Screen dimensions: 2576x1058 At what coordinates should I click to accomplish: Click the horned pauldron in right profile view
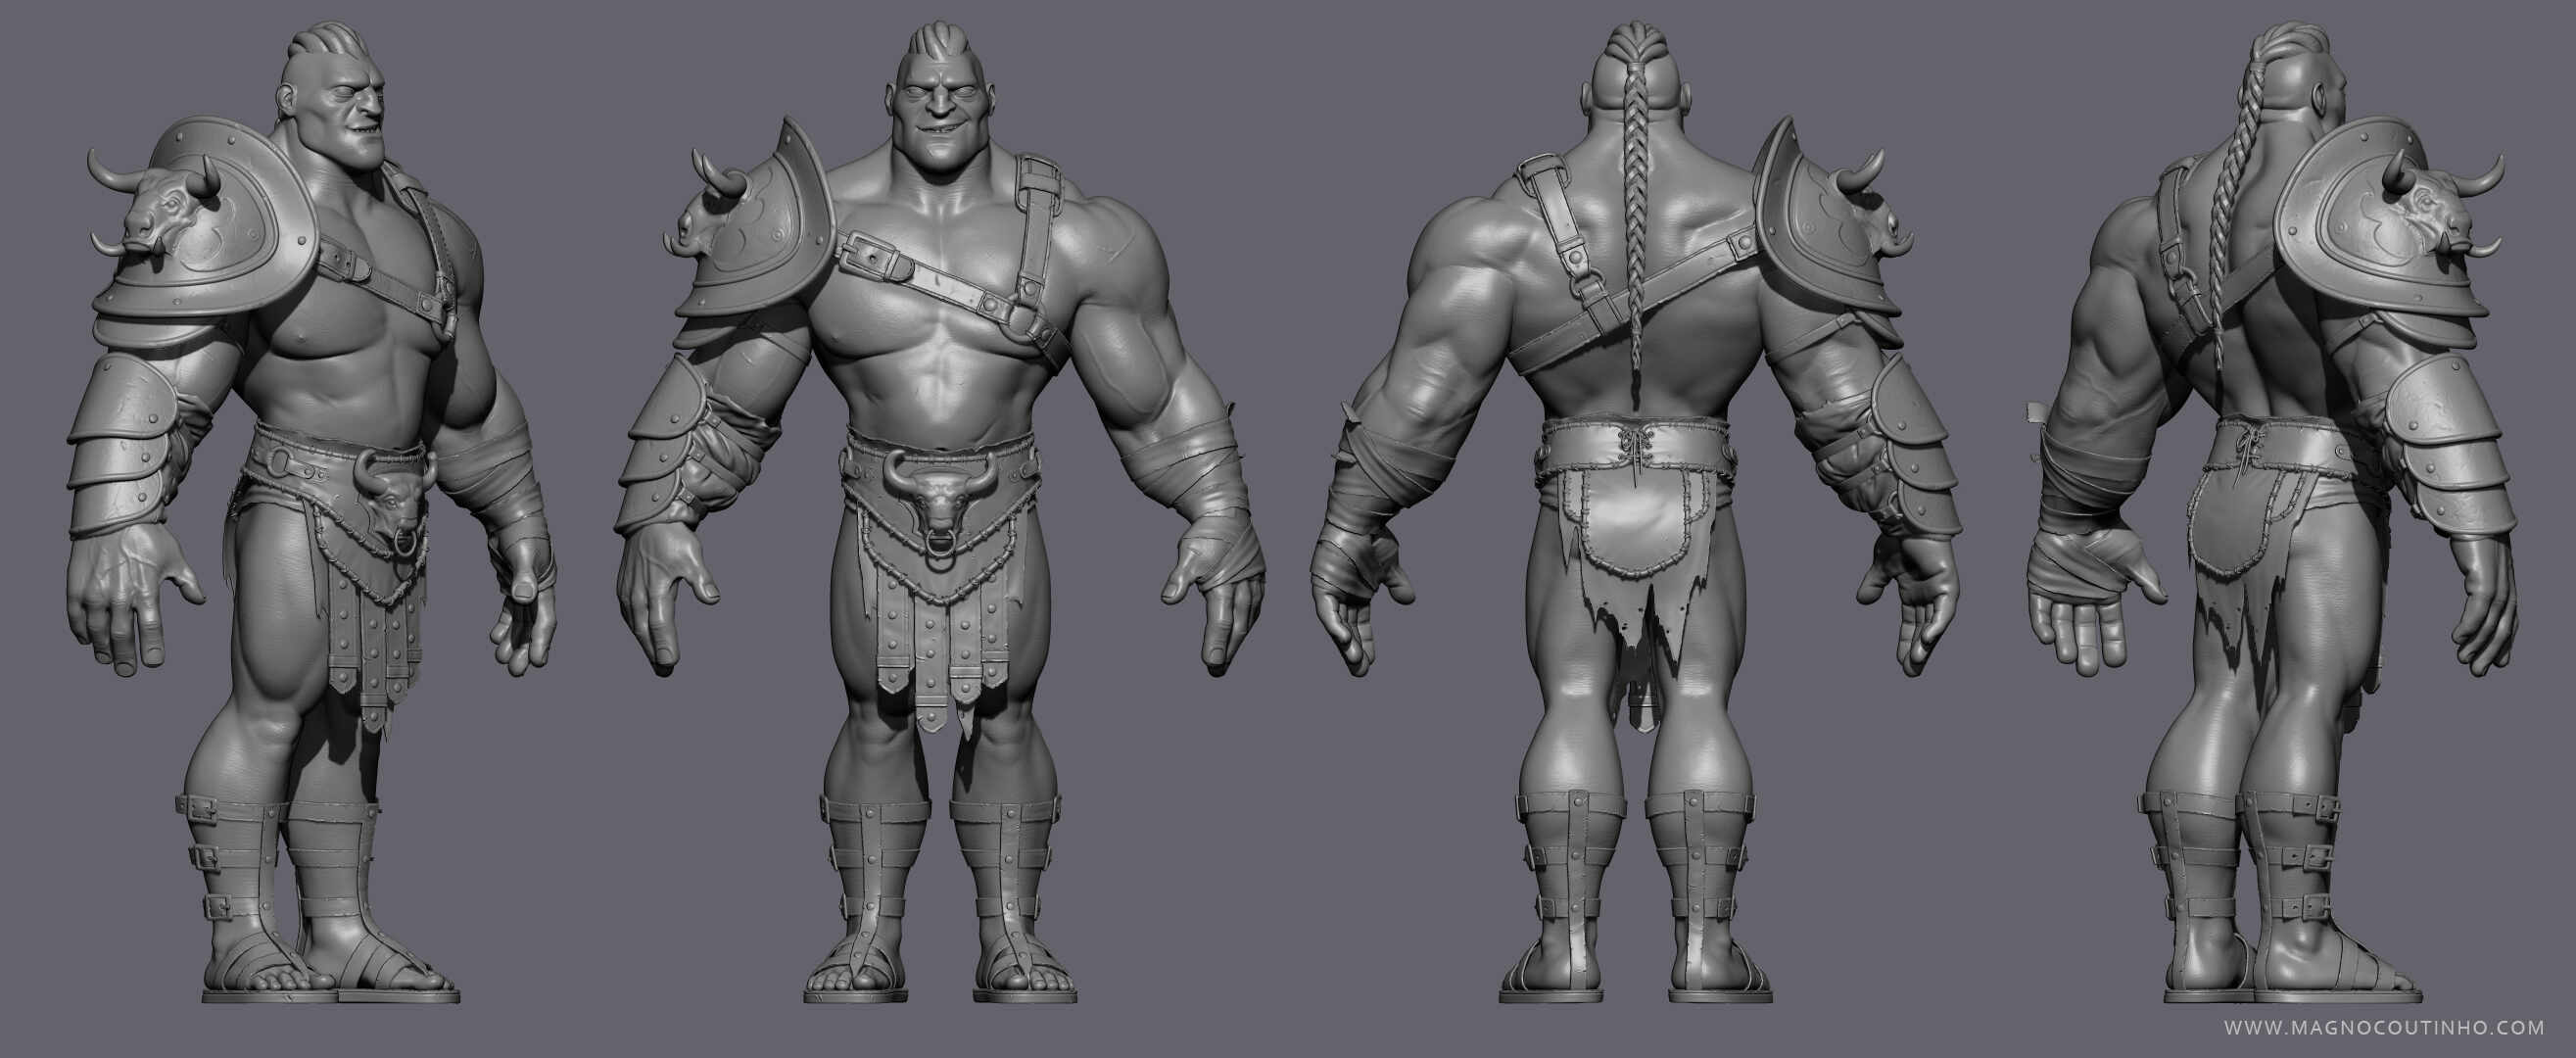click(2380, 220)
